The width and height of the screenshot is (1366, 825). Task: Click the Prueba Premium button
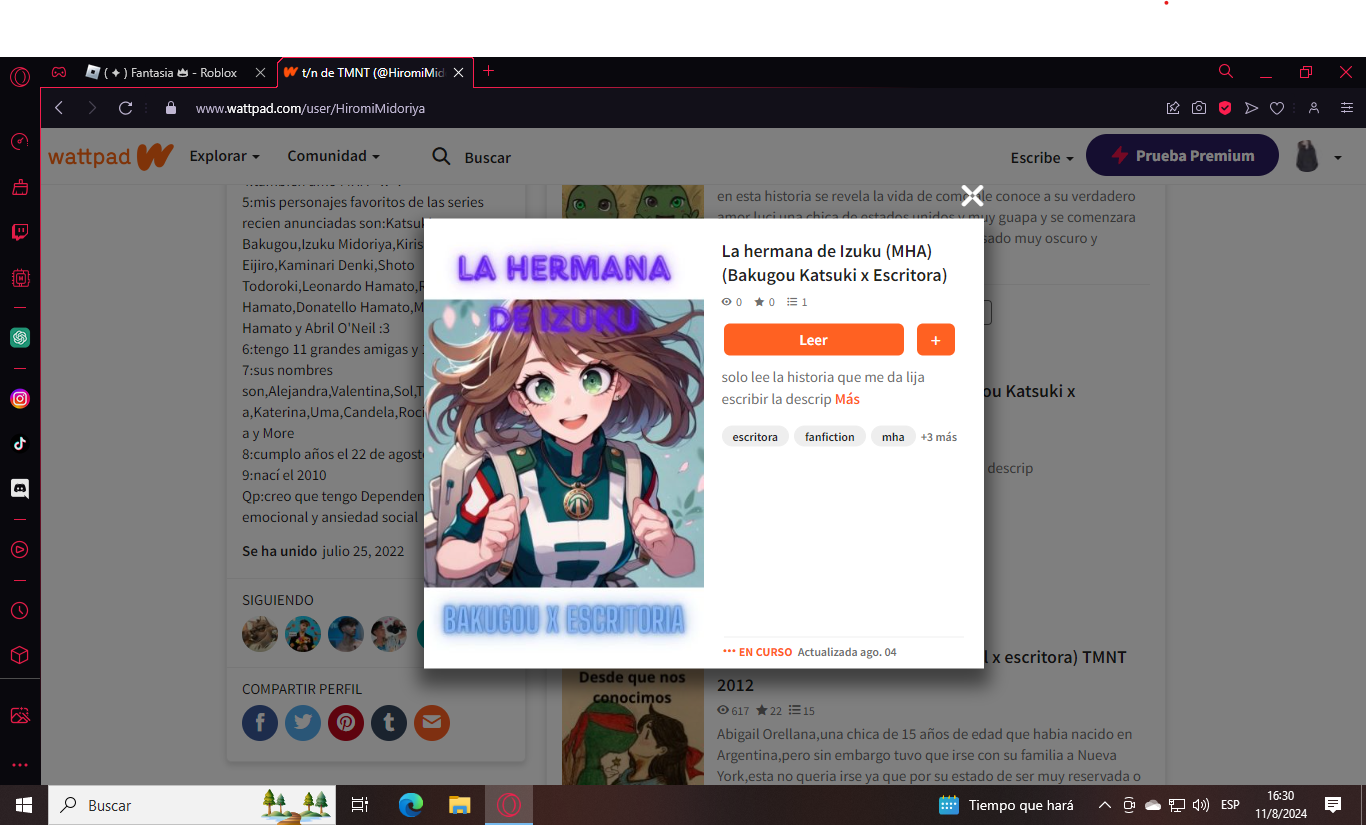pyautogui.click(x=1182, y=155)
